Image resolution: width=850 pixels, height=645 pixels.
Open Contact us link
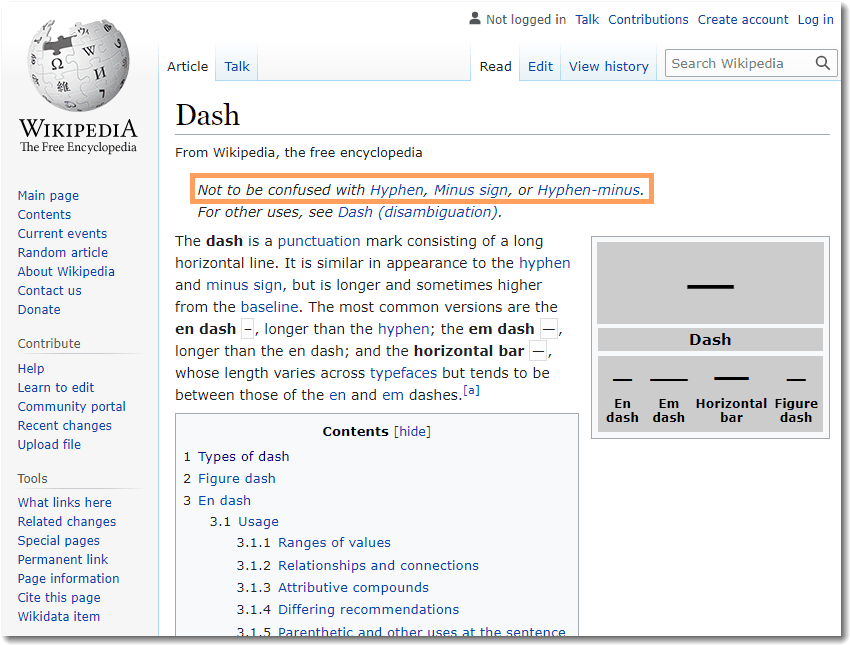click(x=49, y=291)
